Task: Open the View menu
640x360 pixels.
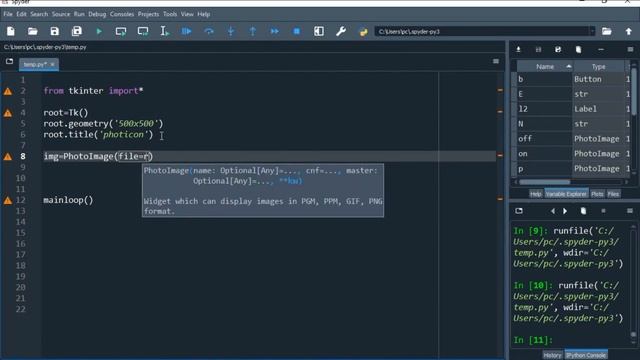Action: point(187,14)
